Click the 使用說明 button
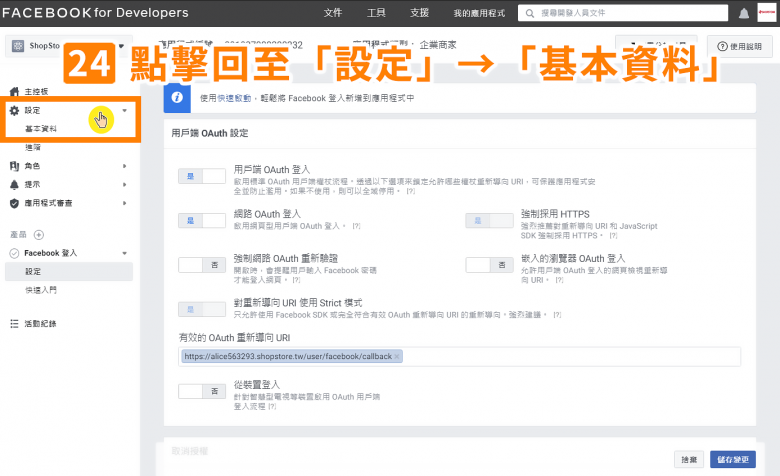The height and width of the screenshot is (476, 780). pos(740,46)
